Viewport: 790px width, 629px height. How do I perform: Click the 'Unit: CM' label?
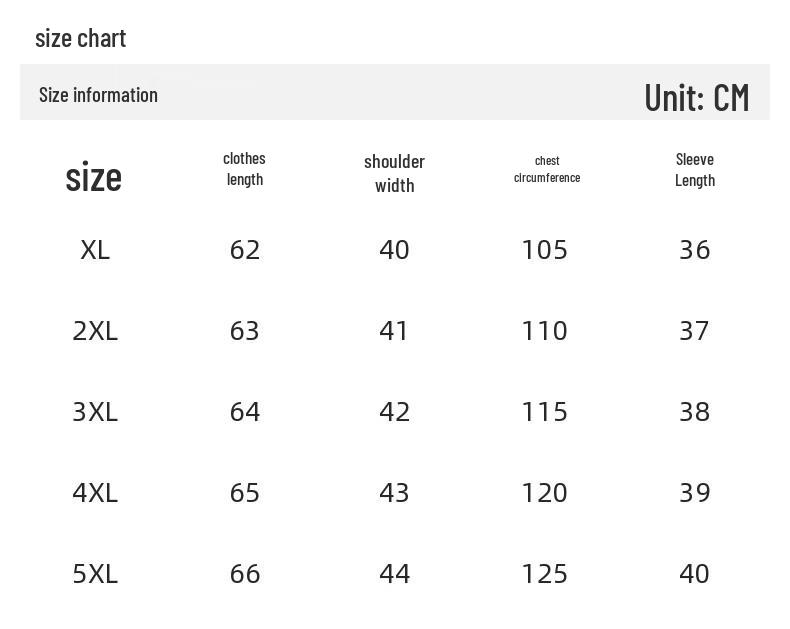pyautogui.click(x=697, y=97)
